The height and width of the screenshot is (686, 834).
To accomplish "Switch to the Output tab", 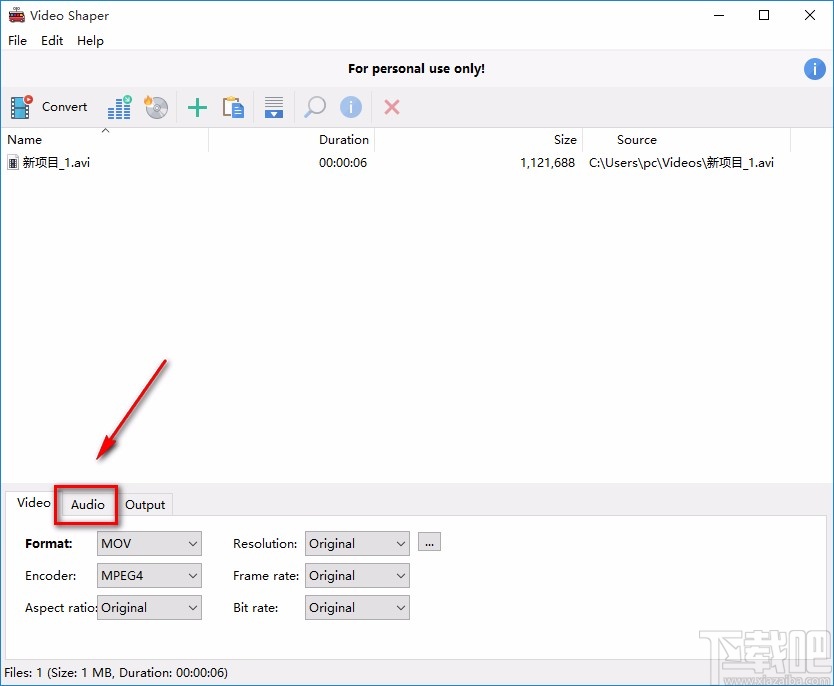I will click(x=145, y=505).
